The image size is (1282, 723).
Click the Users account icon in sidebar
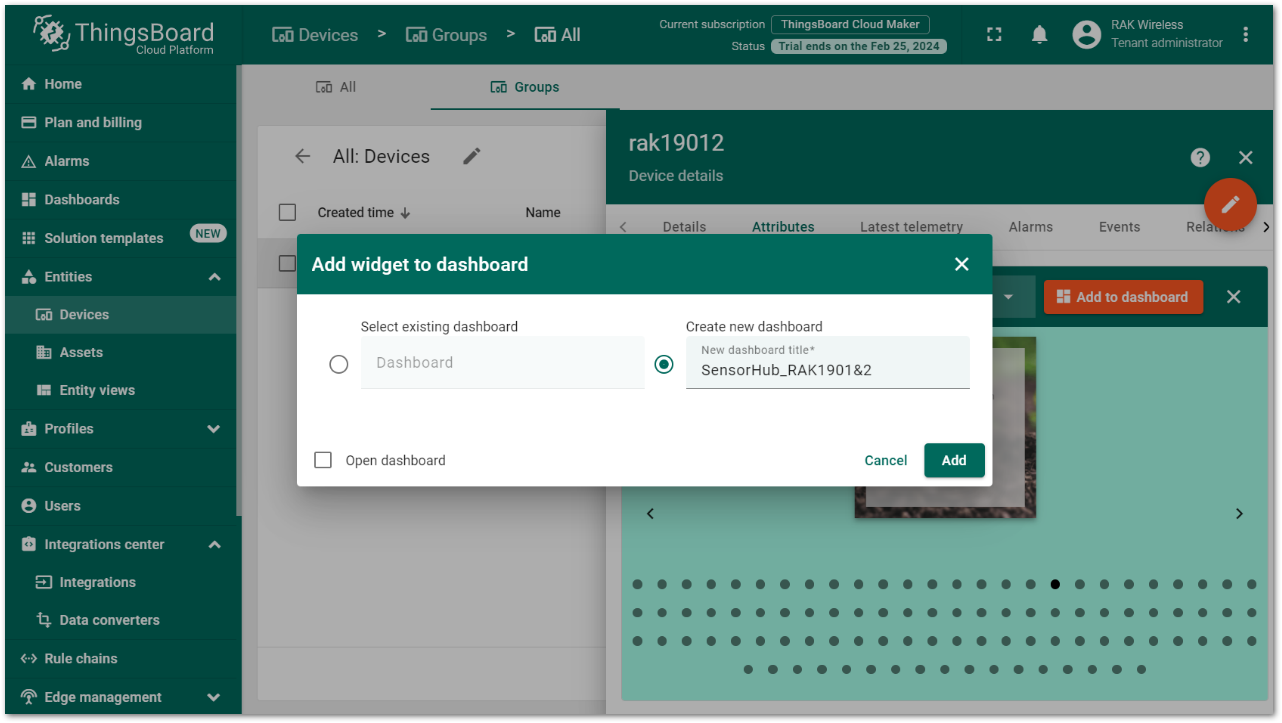29,506
